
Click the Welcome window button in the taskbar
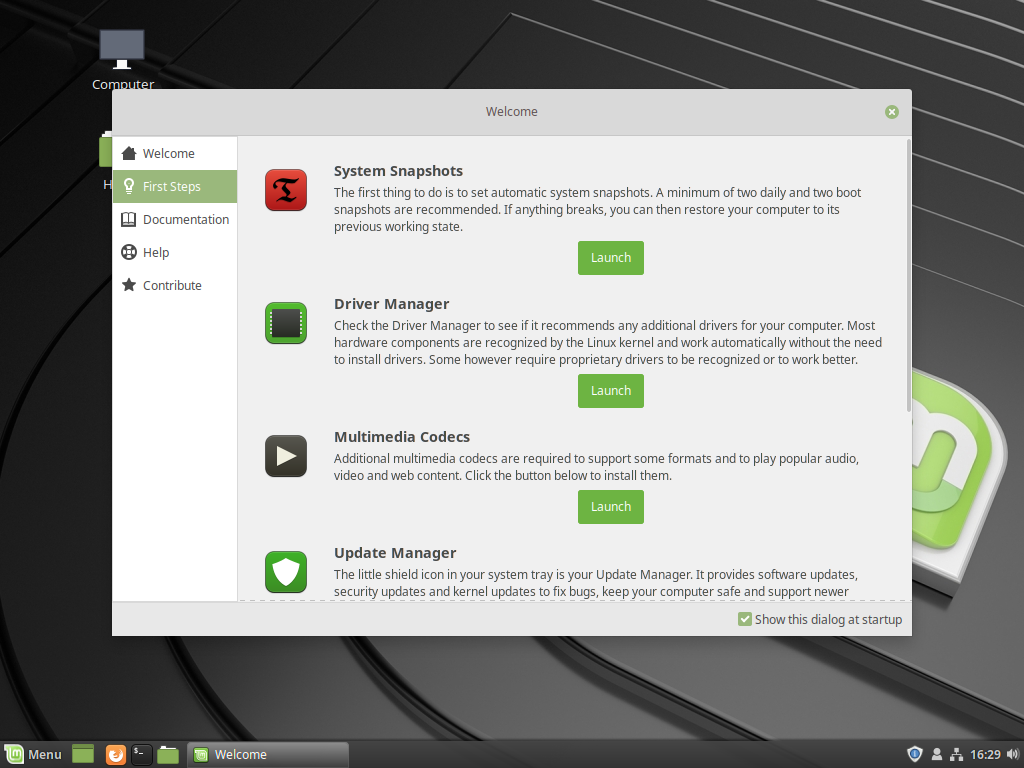pos(268,754)
